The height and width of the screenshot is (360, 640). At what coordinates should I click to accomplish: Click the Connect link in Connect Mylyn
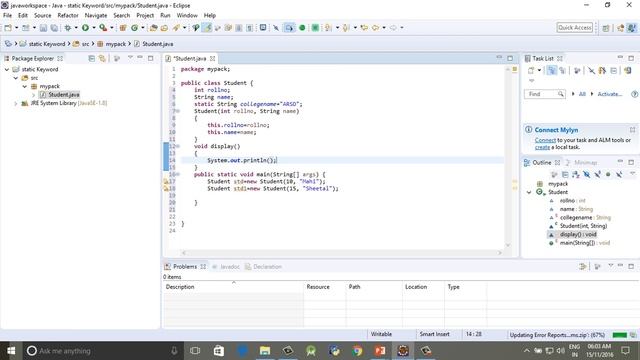(x=545, y=140)
